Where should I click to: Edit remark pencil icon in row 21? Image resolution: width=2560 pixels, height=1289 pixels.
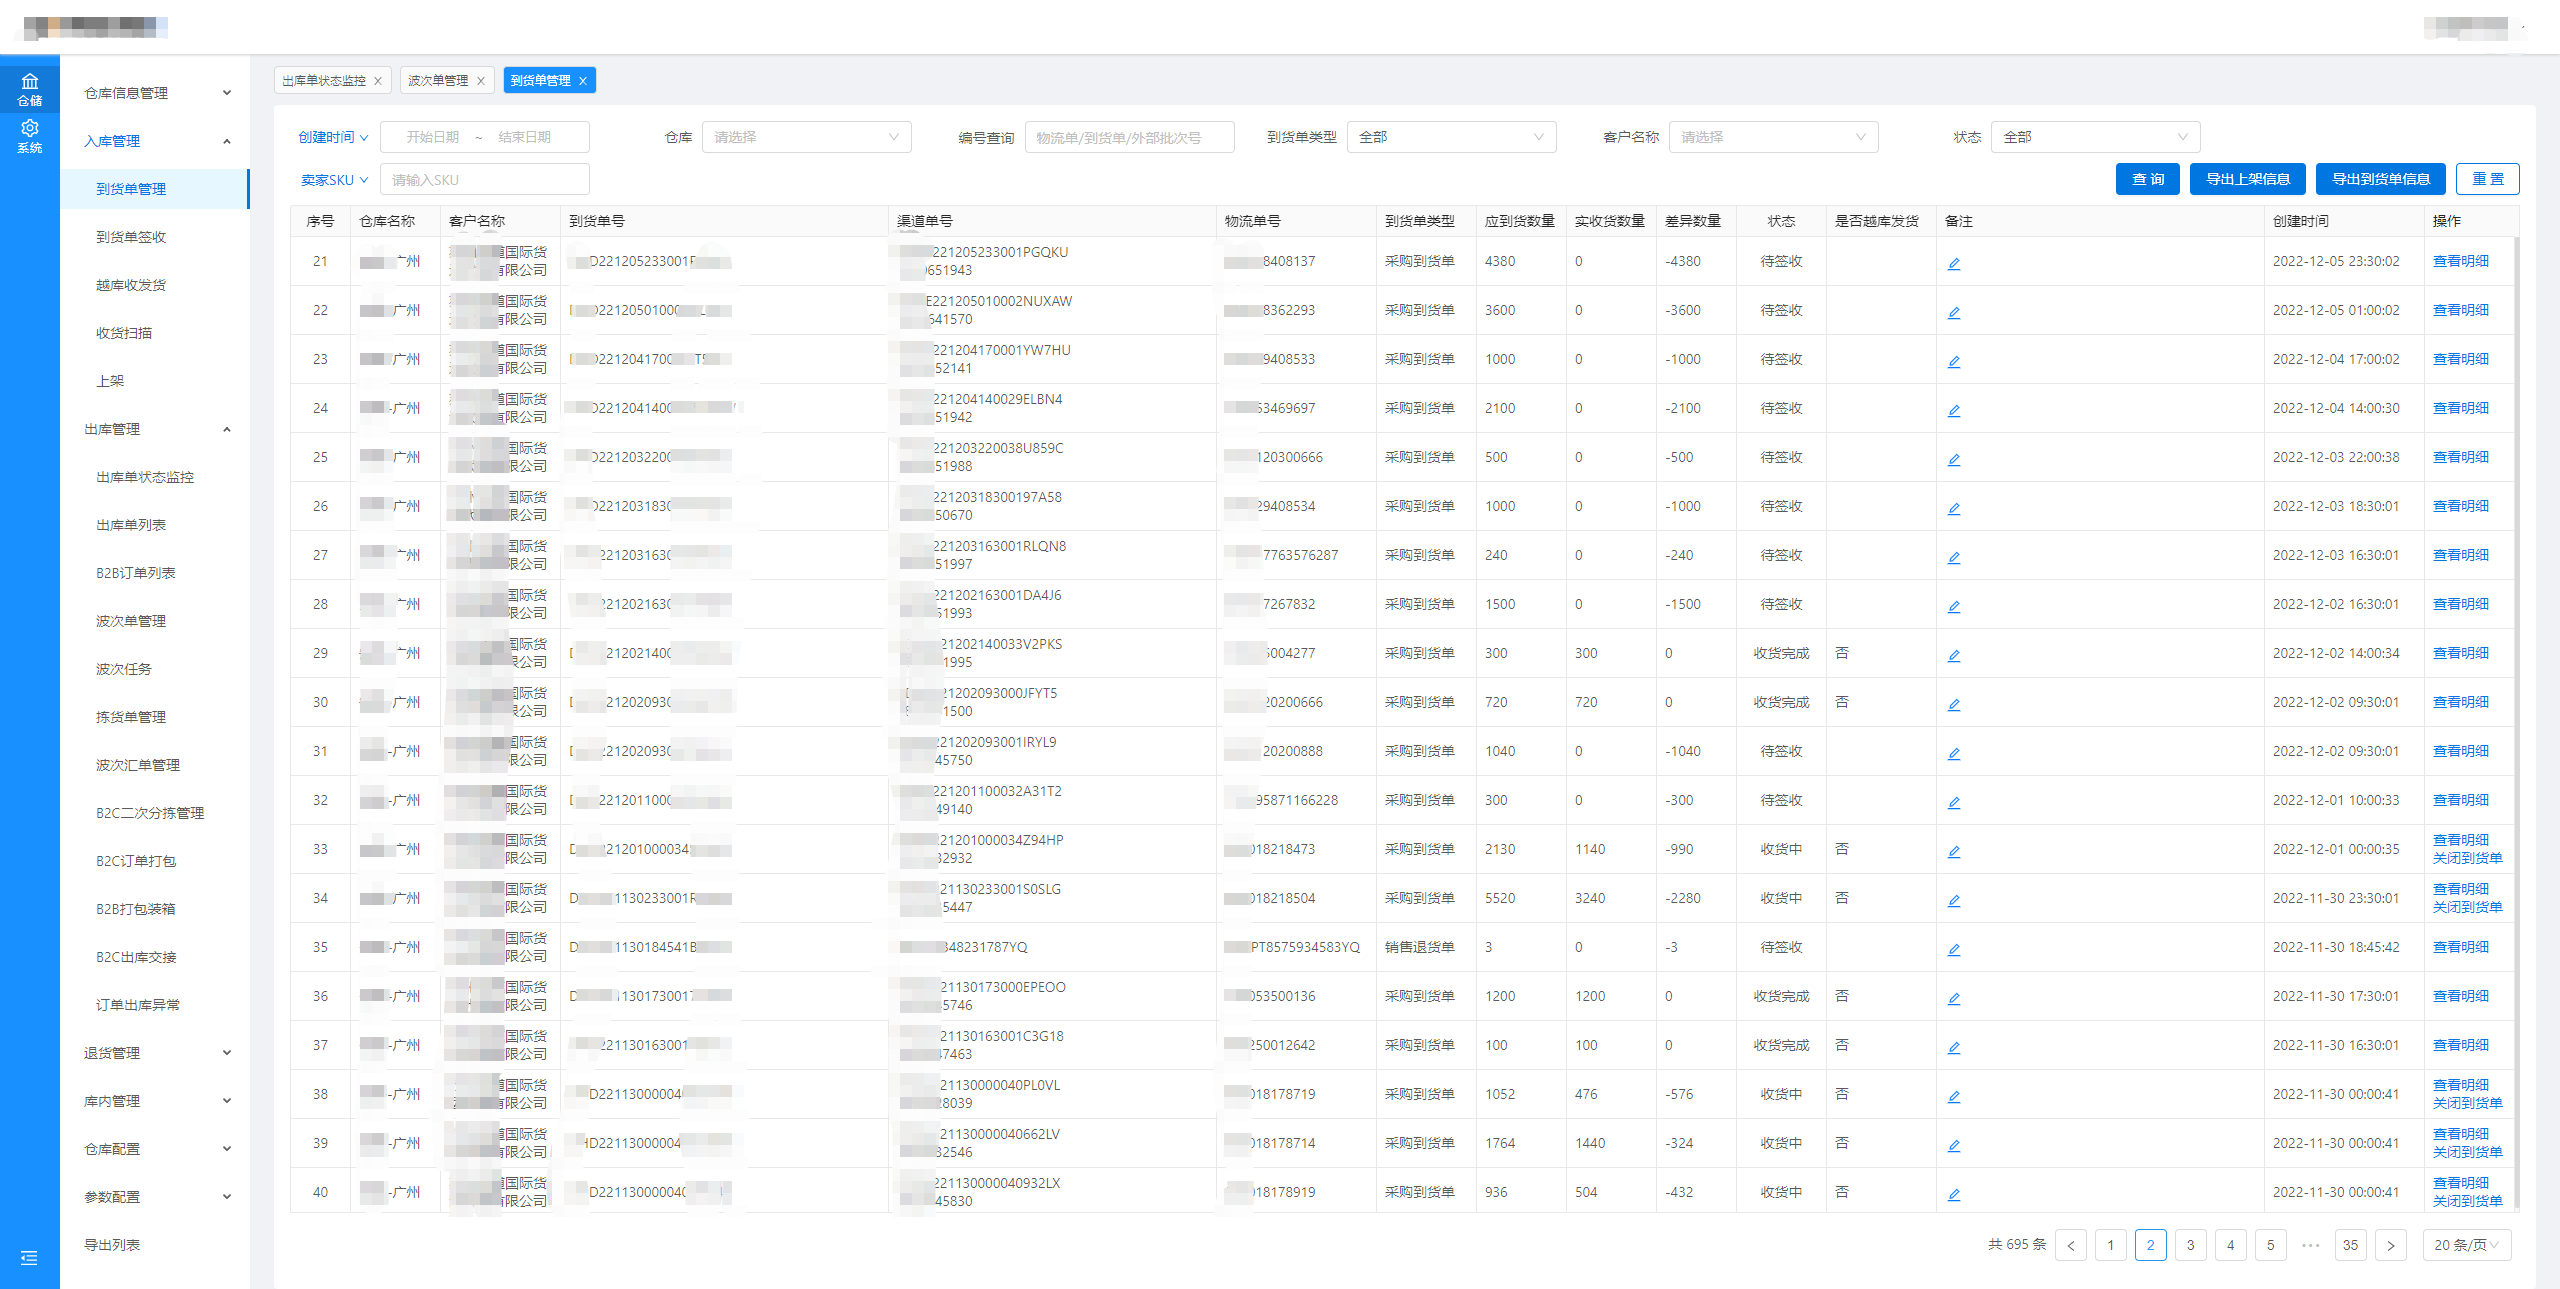click(x=1954, y=263)
